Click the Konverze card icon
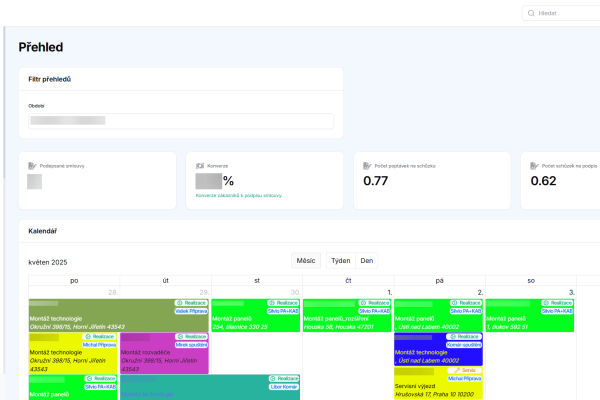This screenshot has height=400, width=600. 200,166
